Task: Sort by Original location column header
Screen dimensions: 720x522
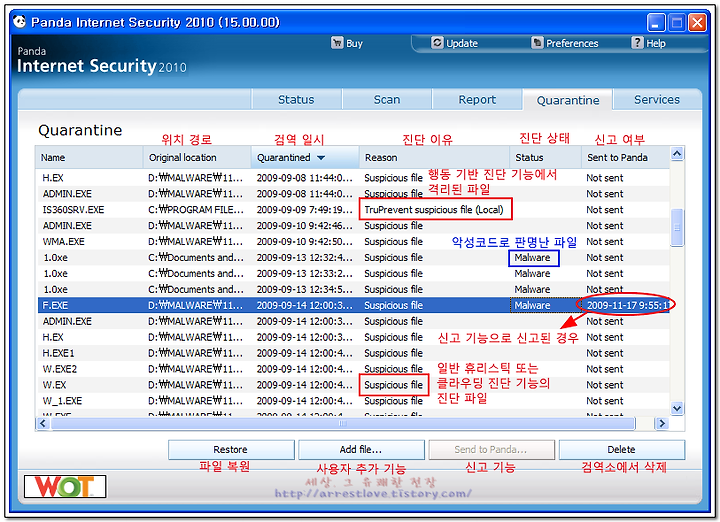Action: click(x=197, y=157)
